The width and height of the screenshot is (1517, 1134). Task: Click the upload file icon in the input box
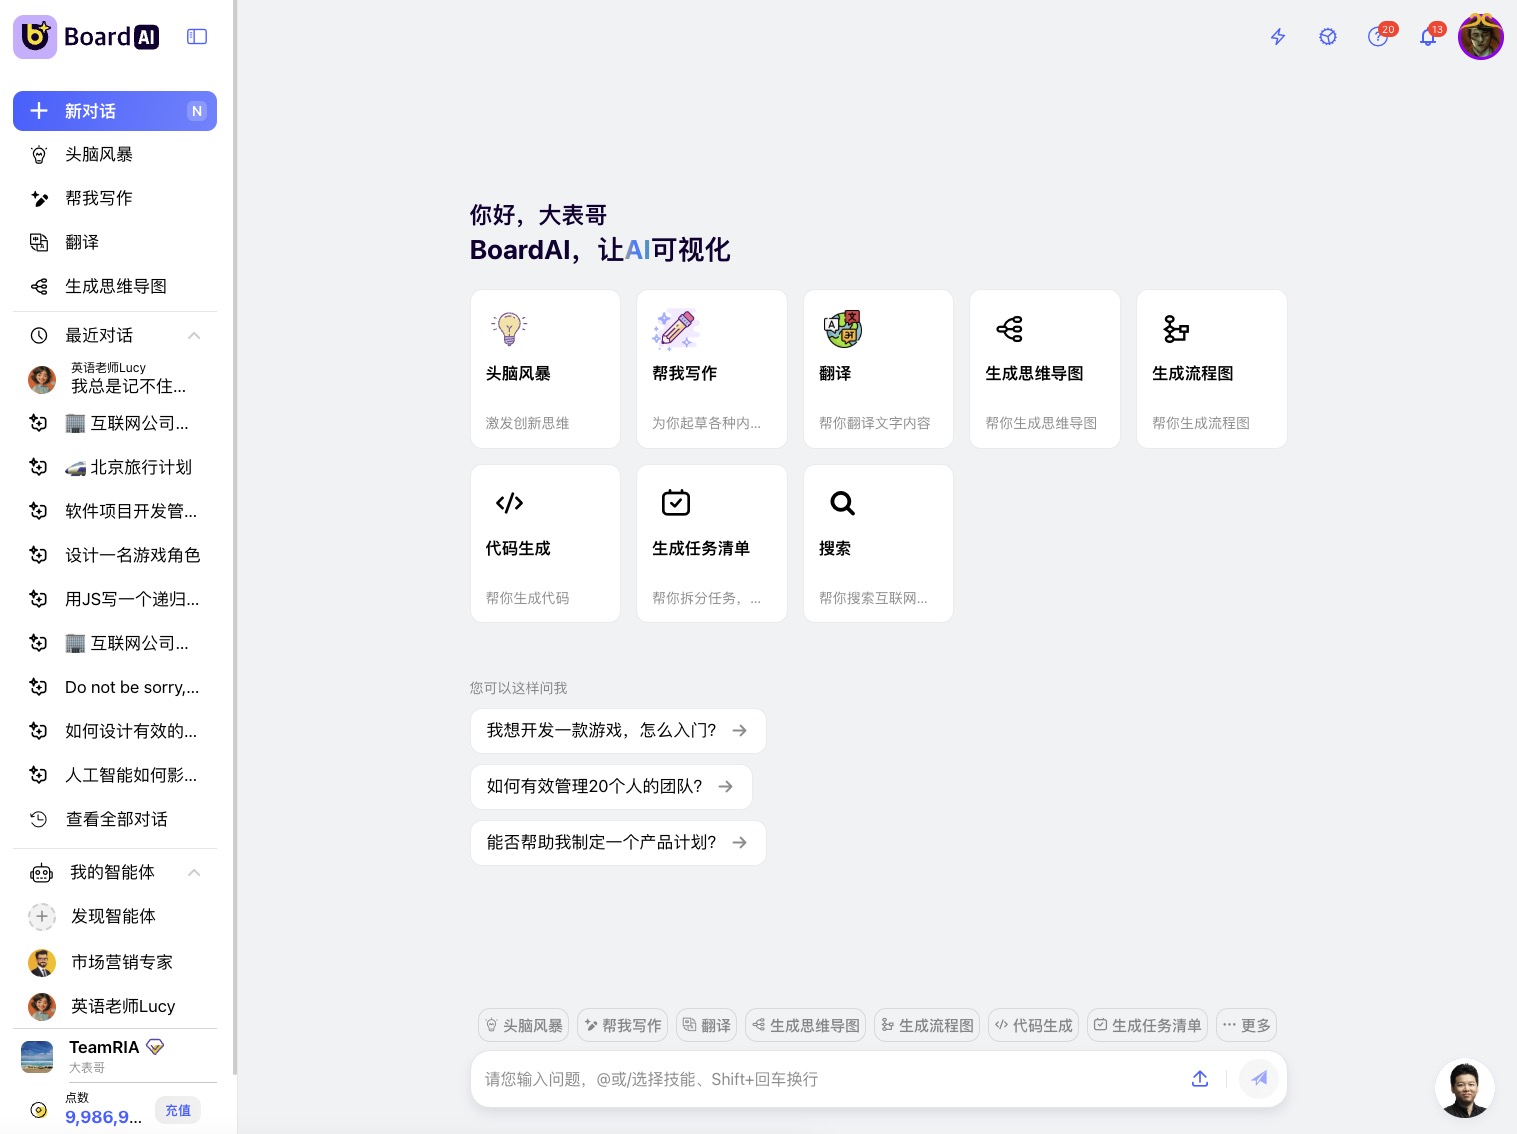[x=1200, y=1079]
